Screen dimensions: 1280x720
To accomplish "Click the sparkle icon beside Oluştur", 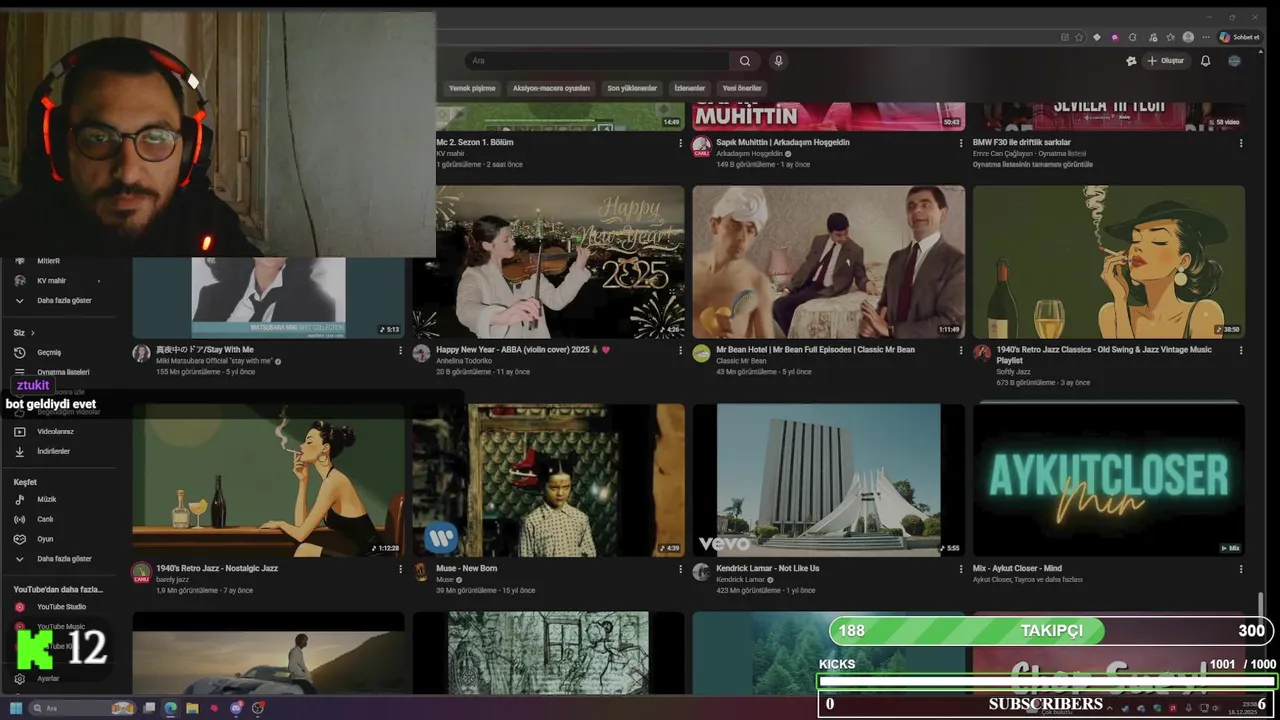I will 1131,61.
